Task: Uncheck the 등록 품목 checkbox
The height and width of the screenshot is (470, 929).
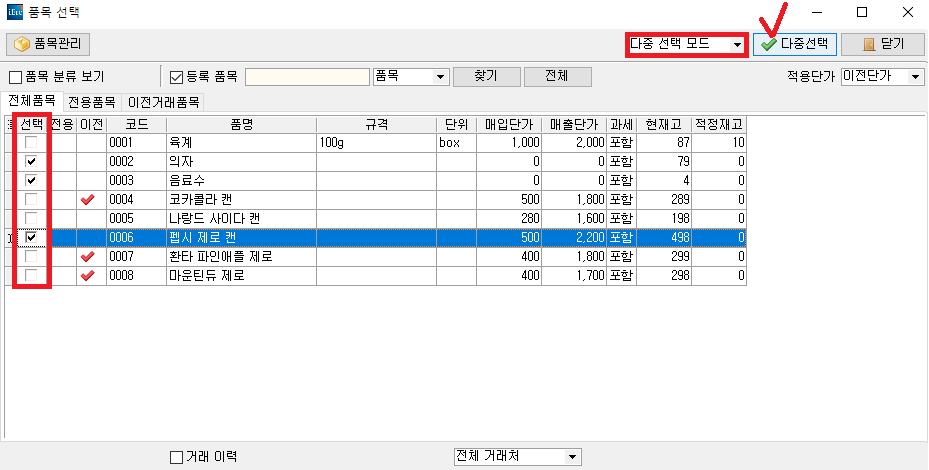Action: tap(176, 77)
